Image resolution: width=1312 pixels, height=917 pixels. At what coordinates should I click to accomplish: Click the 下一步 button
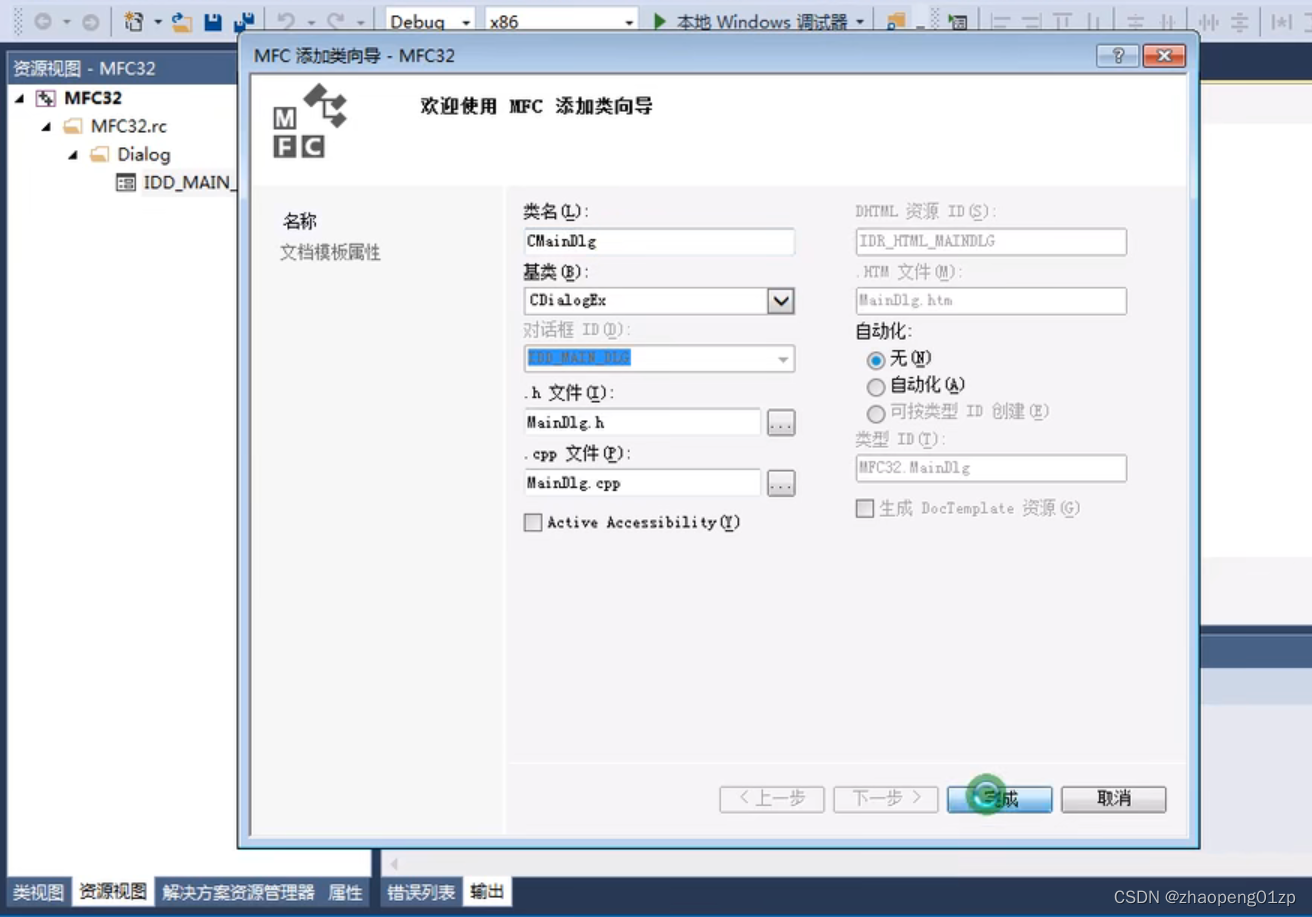pos(886,798)
